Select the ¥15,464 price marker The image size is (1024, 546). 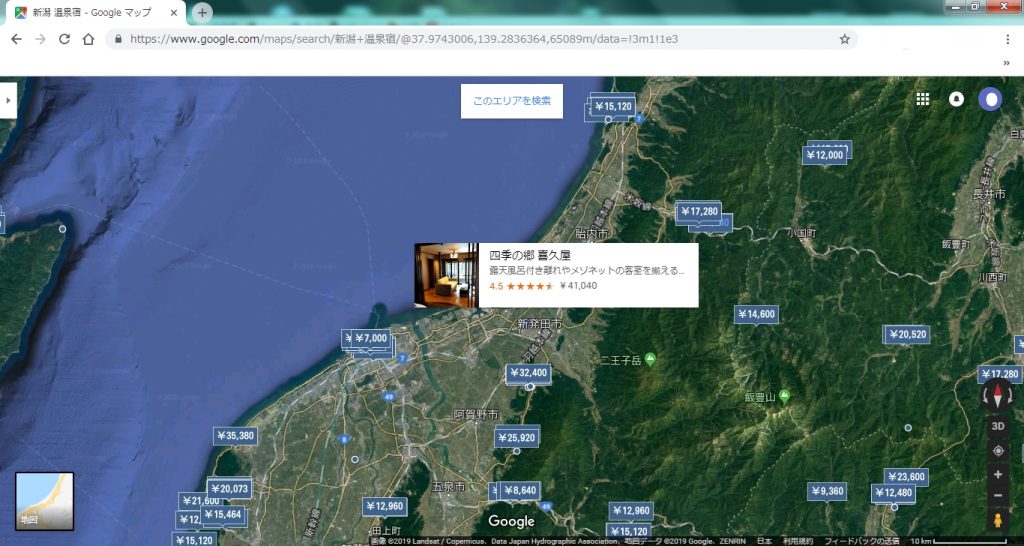tap(223, 515)
